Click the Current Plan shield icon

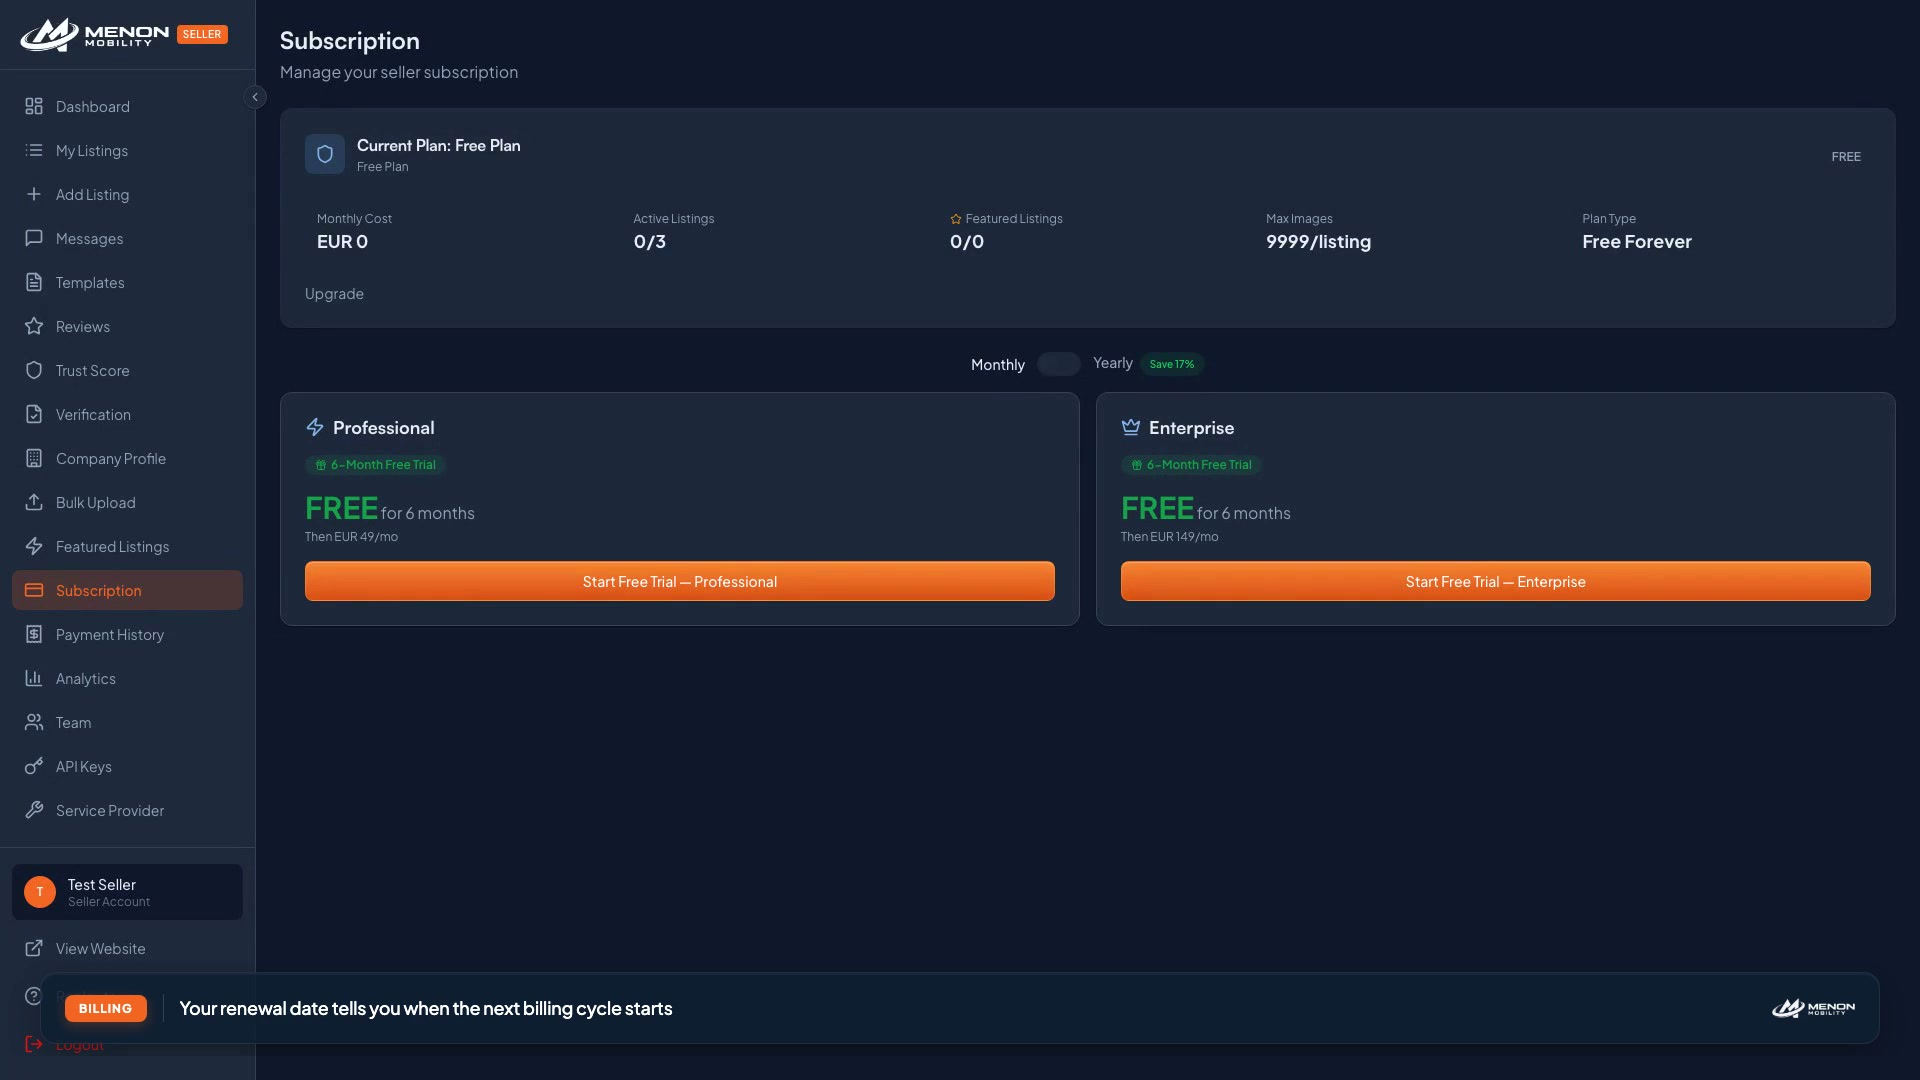(325, 154)
